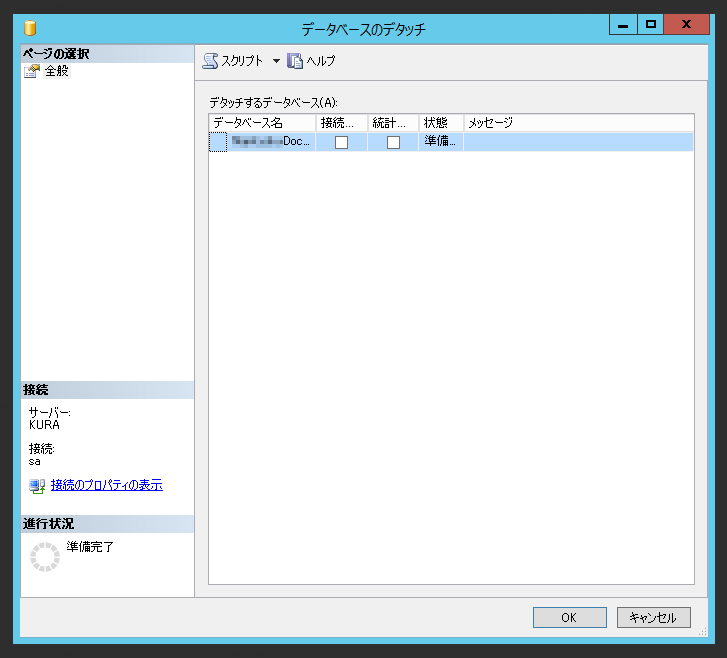The width and height of the screenshot is (727, 658).
Task: Click the message cell of the database row
Action: click(579, 141)
